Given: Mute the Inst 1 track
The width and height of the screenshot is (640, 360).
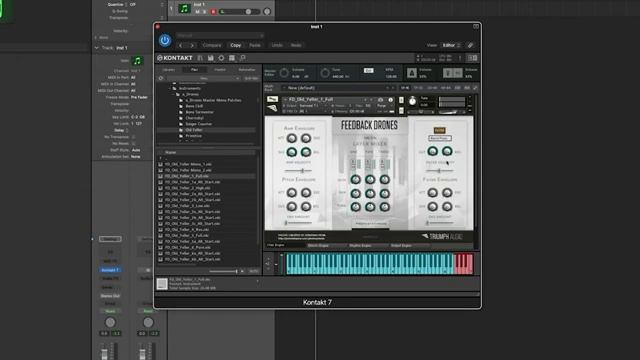Looking at the screenshot, I should click(198, 12).
